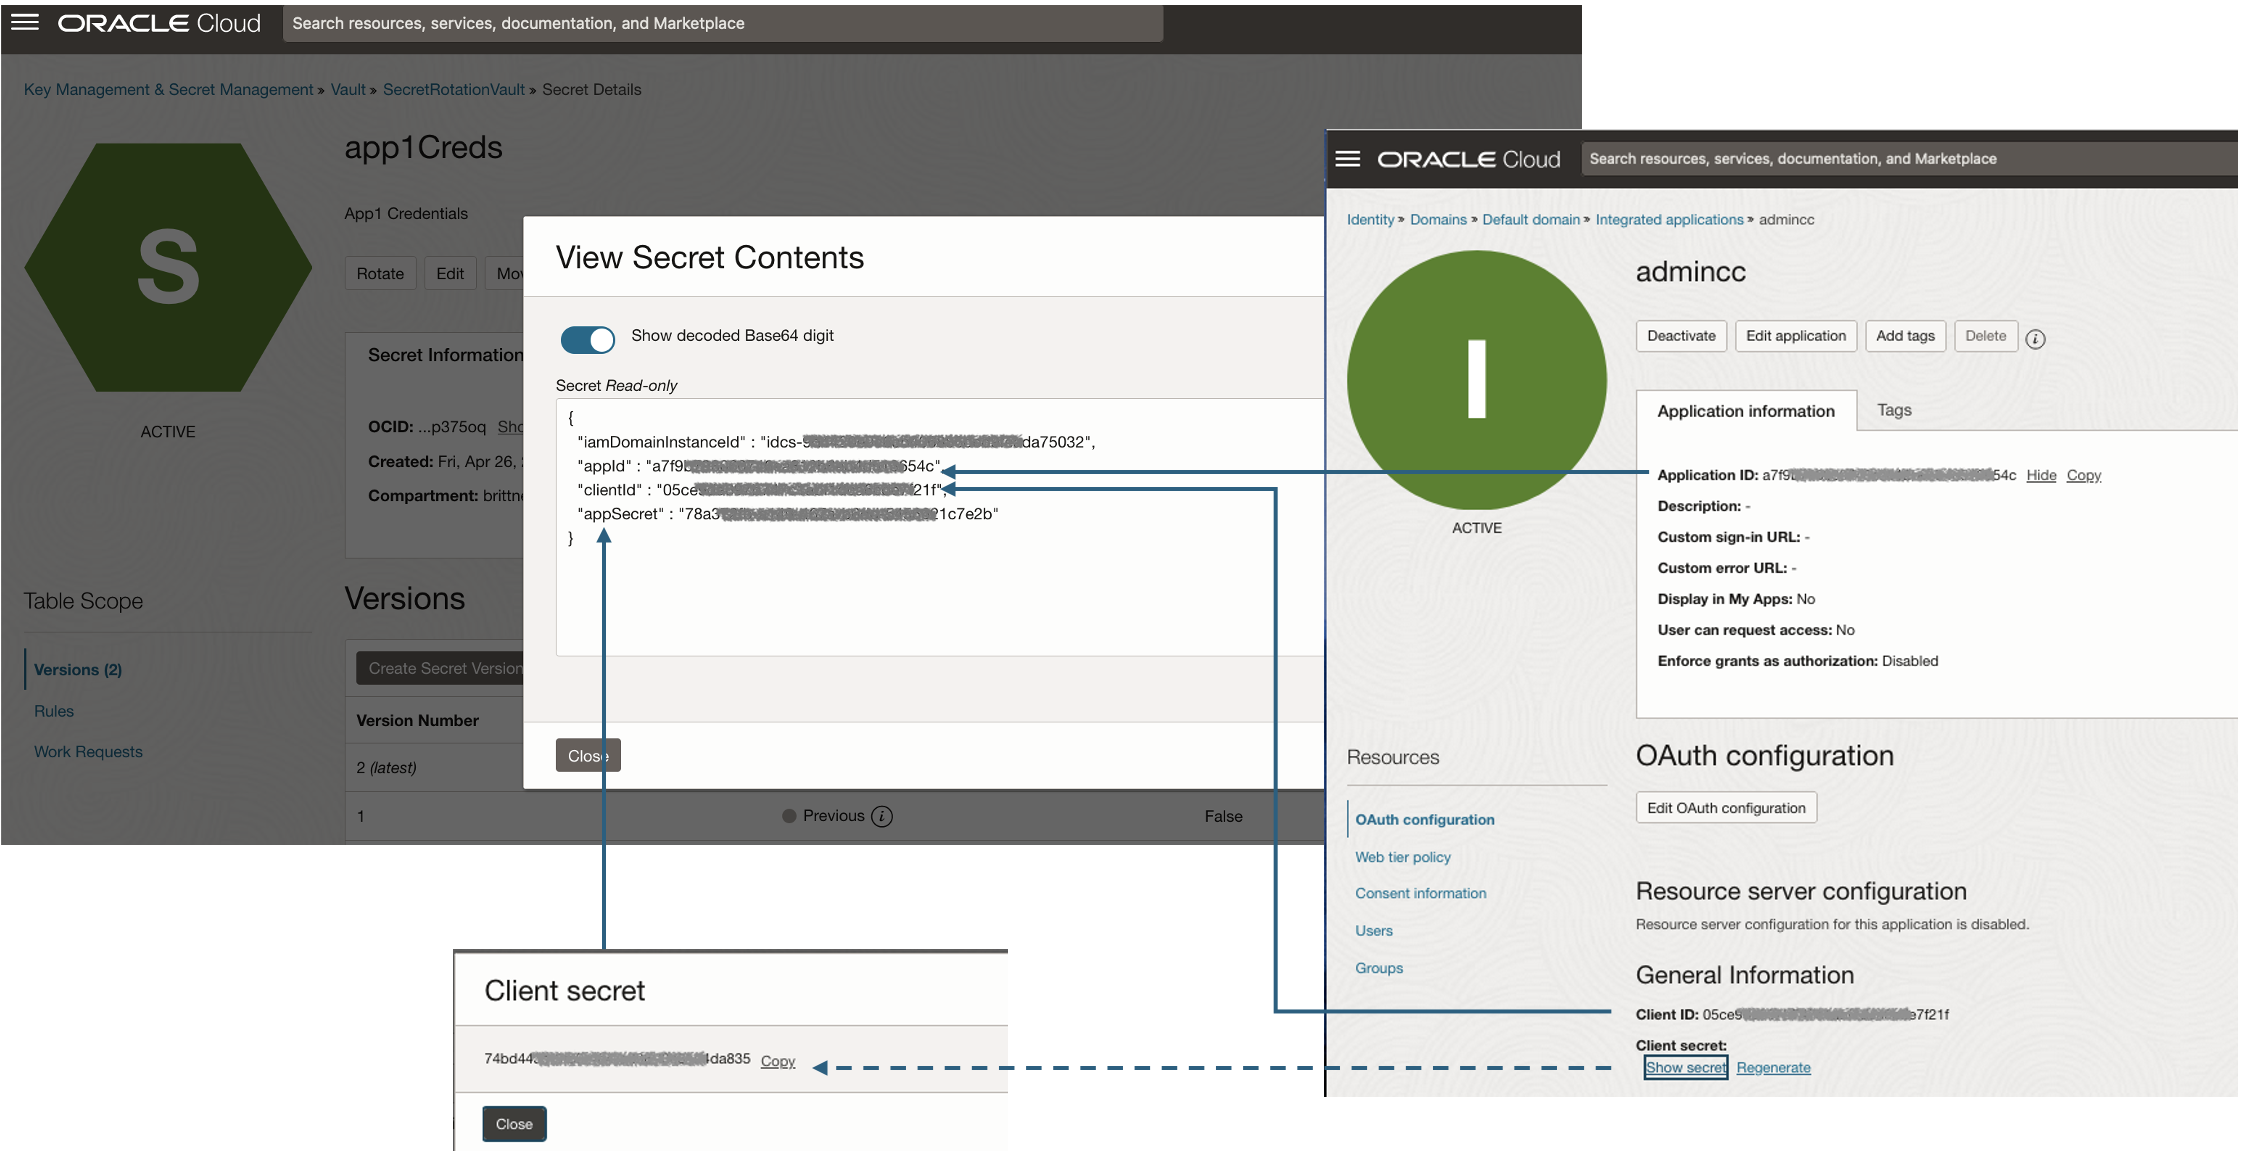Open OAuth configuration in Resources list
The width and height of the screenshot is (2242, 1166).
point(1425,819)
